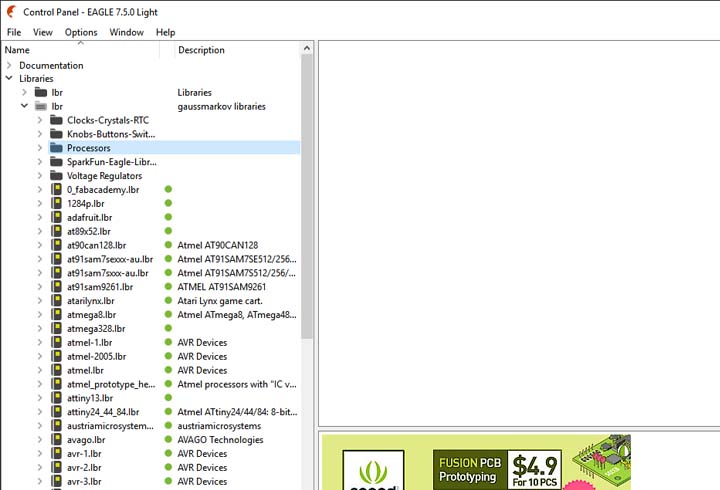Click the atmega328.lbr library book icon
The image size is (720, 490).
click(56, 328)
